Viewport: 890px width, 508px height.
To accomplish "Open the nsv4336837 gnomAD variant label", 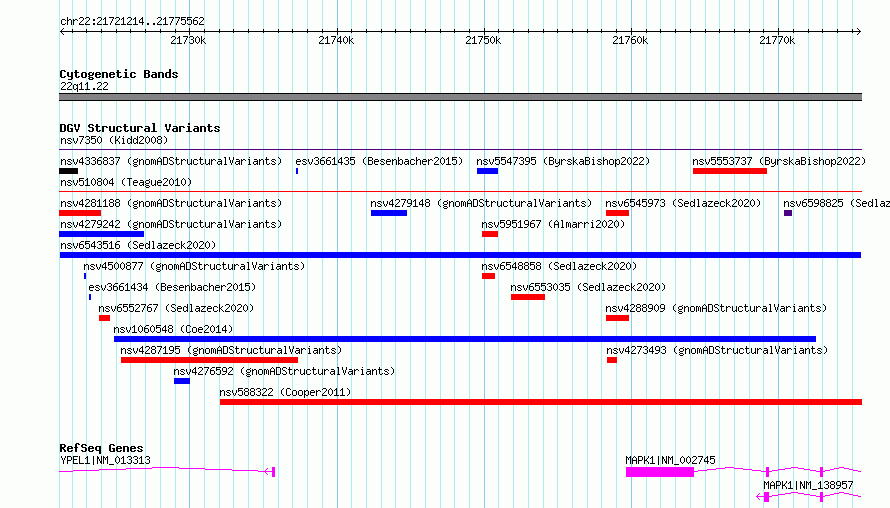I will click(x=171, y=161).
